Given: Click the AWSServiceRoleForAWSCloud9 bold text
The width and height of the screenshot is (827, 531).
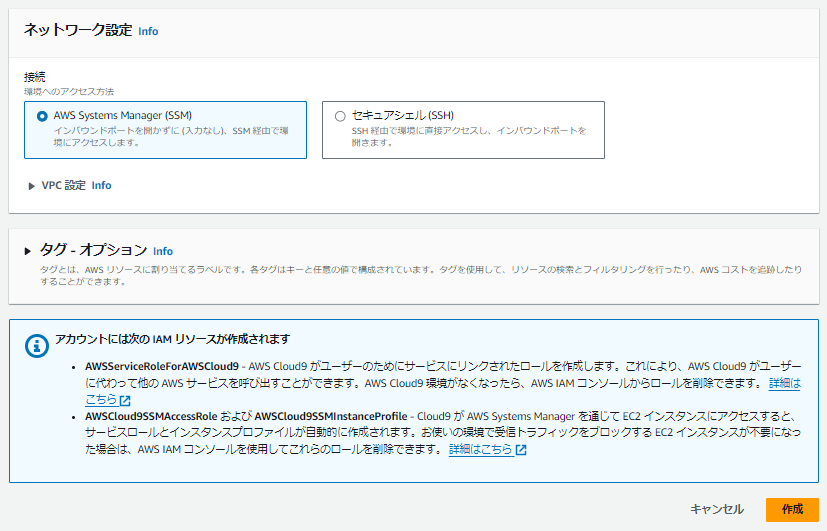Looking at the screenshot, I should pyautogui.click(x=162, y=366).
